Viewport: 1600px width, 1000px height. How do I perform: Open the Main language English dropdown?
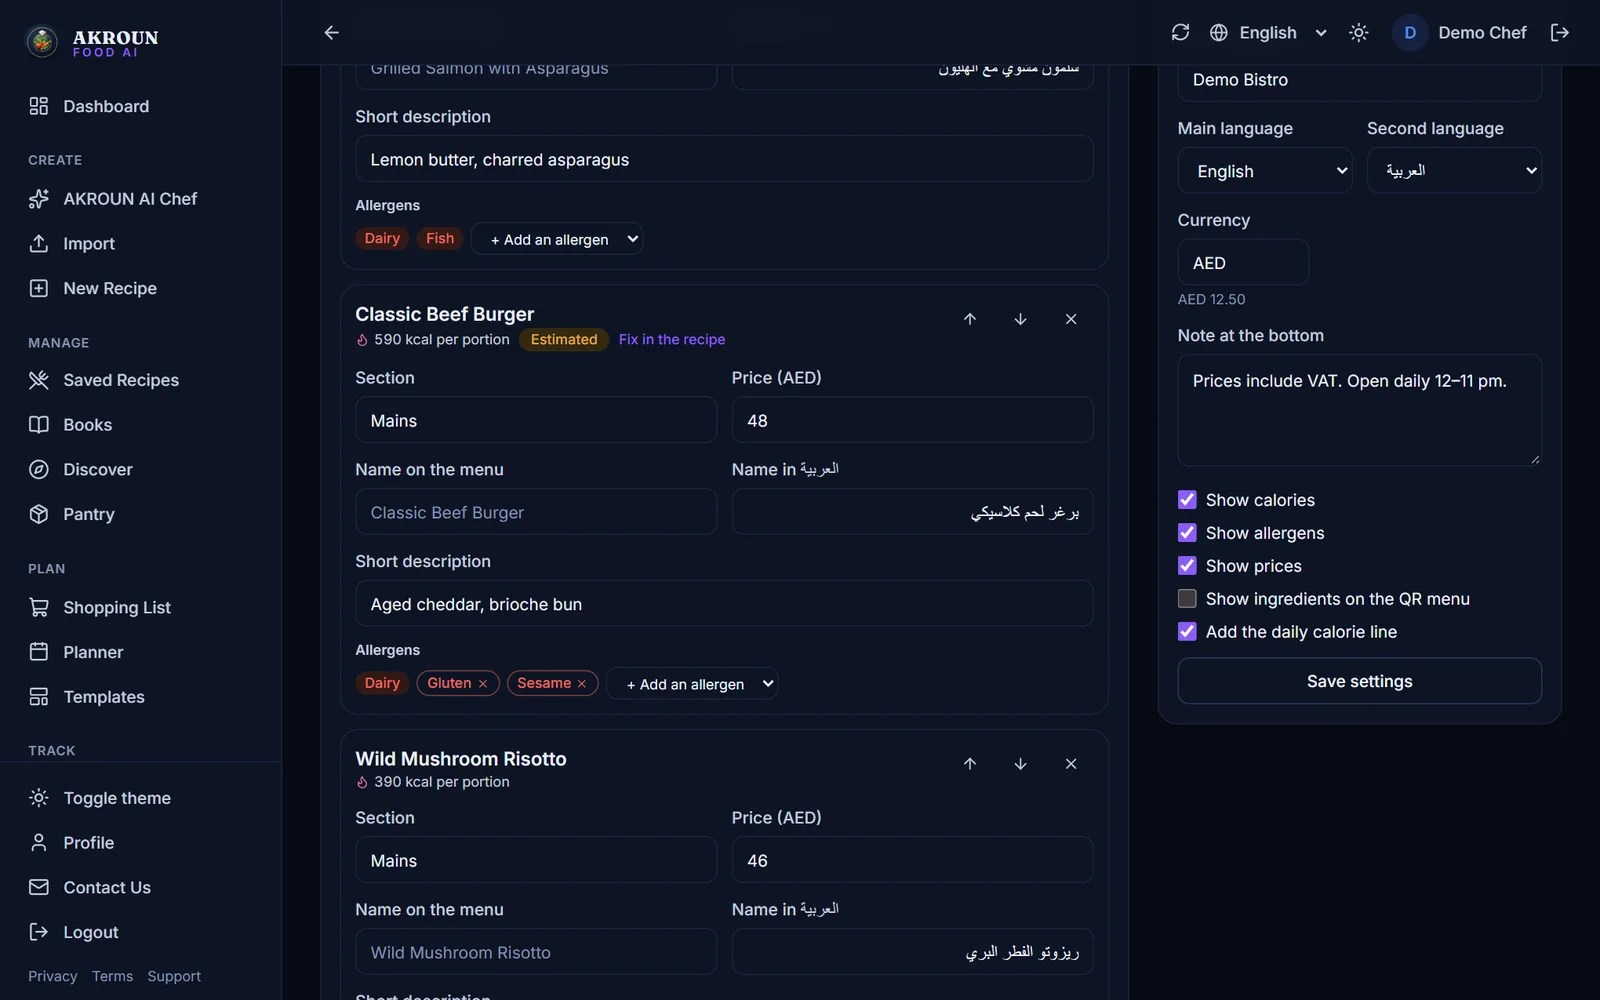(1265, 171)
